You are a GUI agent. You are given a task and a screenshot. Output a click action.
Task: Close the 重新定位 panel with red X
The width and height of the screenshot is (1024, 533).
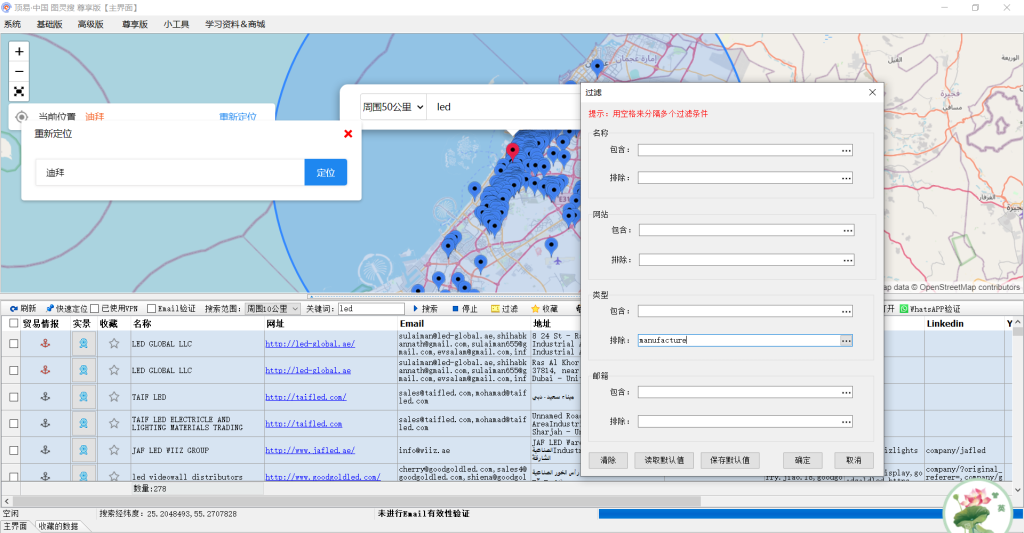(348, 134)
